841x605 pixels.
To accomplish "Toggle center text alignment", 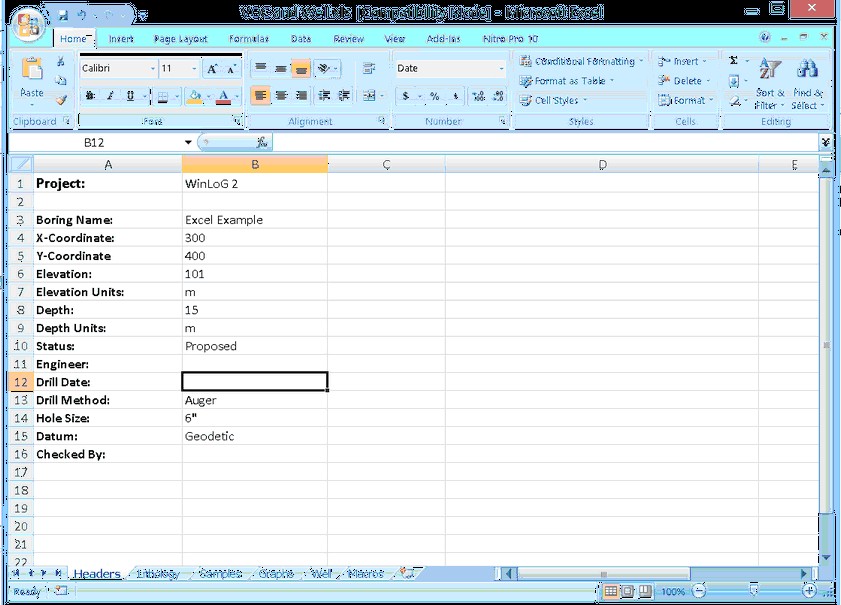I will (281, 96).
